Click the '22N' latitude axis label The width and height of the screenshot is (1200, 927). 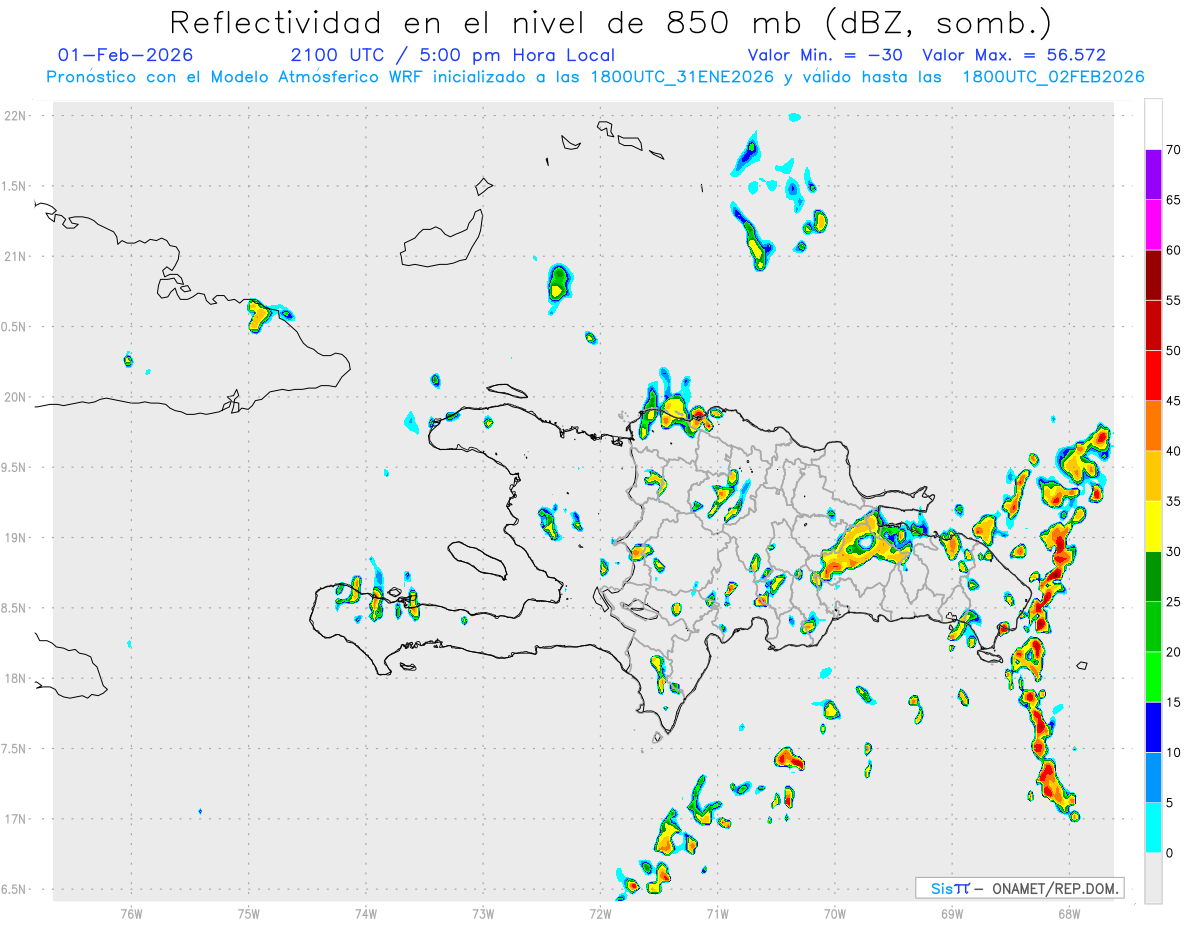16,116
